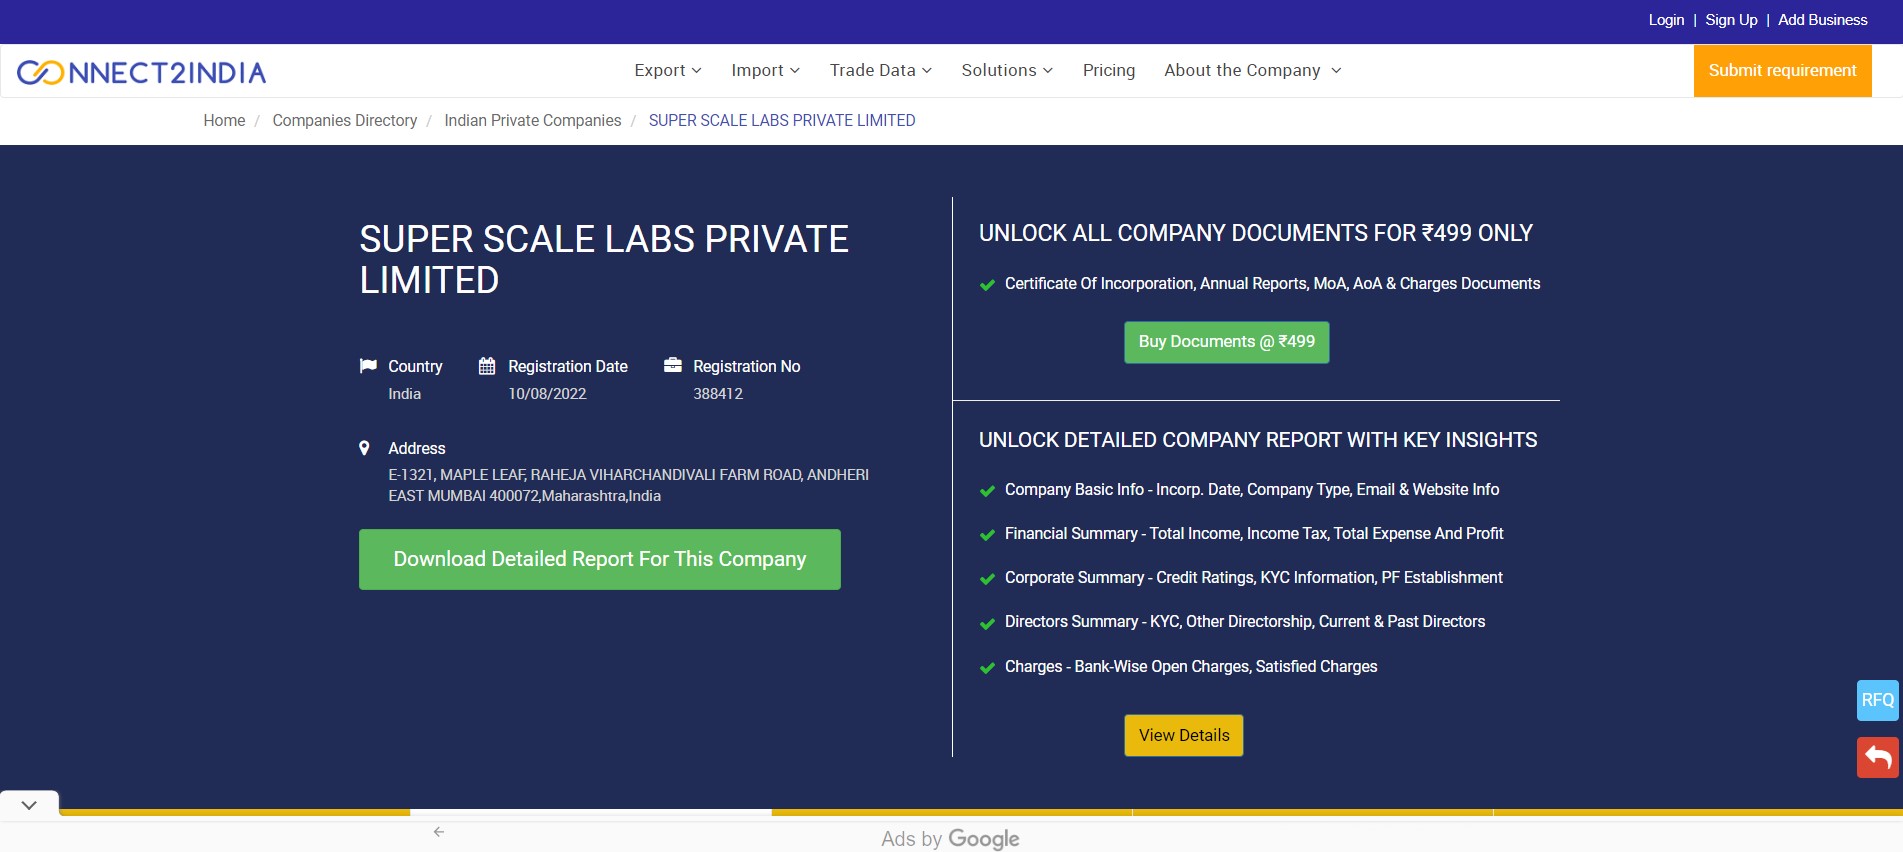Click the Add Business link
The image size is (1903, 852).
(x=1823, y=20)
